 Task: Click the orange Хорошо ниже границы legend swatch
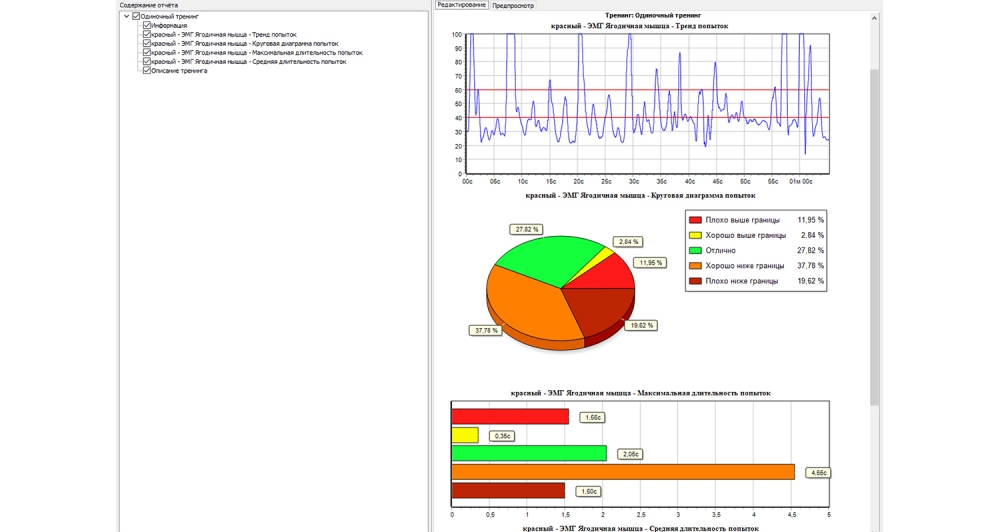(696, 266)
